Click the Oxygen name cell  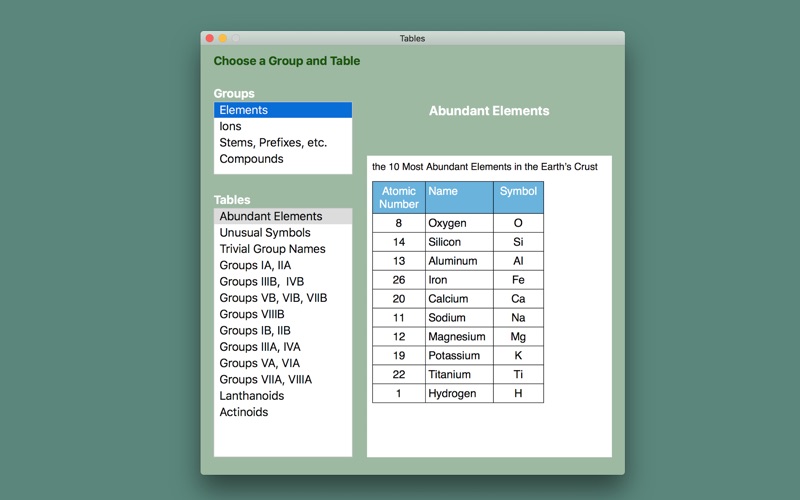point(459,223)
